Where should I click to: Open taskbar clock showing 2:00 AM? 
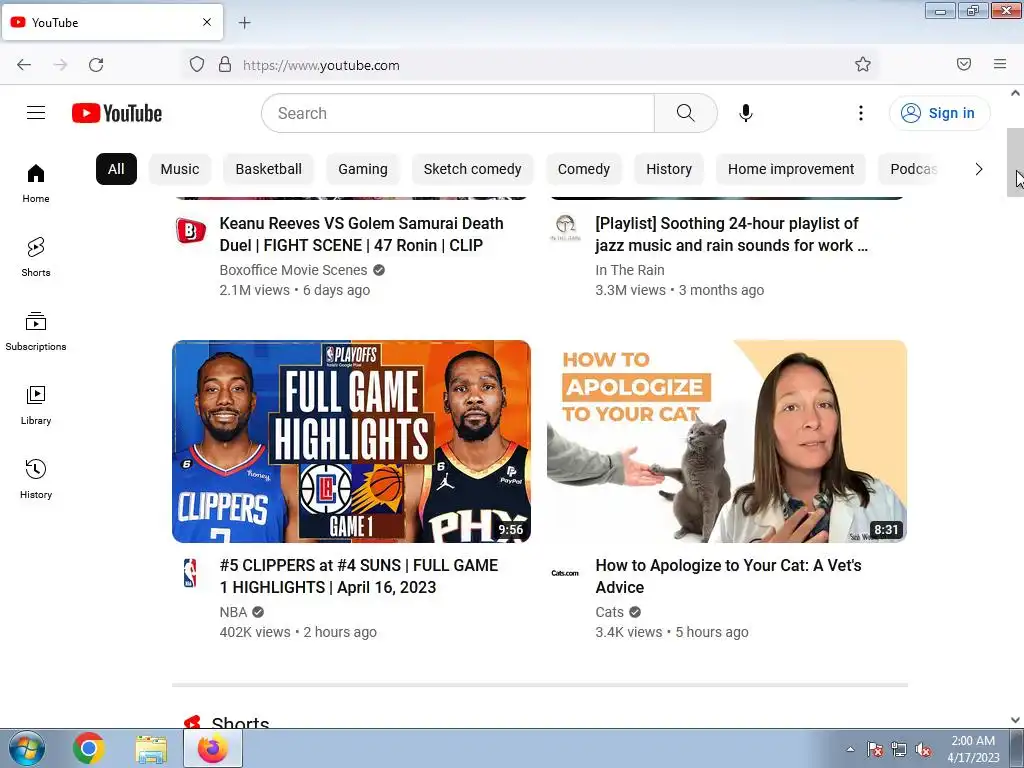(x=973, y=749)
